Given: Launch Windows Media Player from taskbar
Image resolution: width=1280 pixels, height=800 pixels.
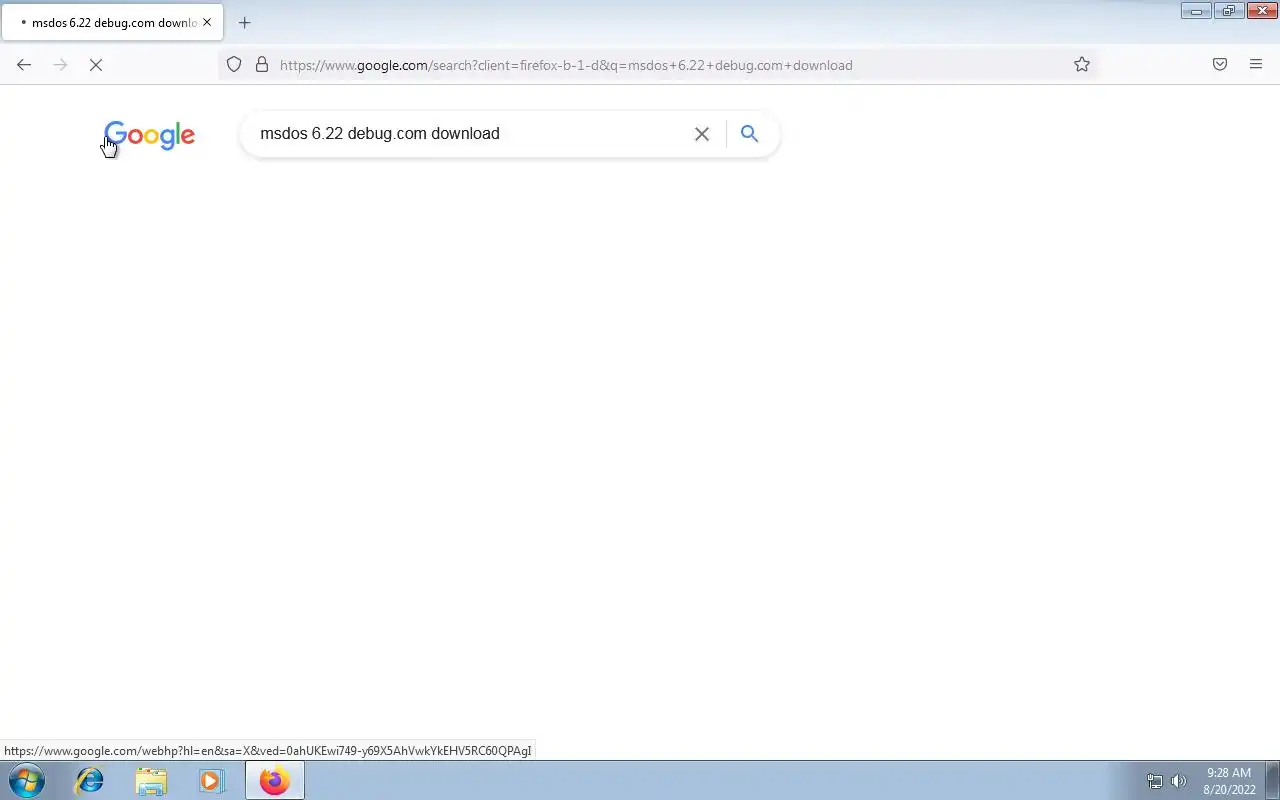Looking at the screenshot, I should click(211, 781).
